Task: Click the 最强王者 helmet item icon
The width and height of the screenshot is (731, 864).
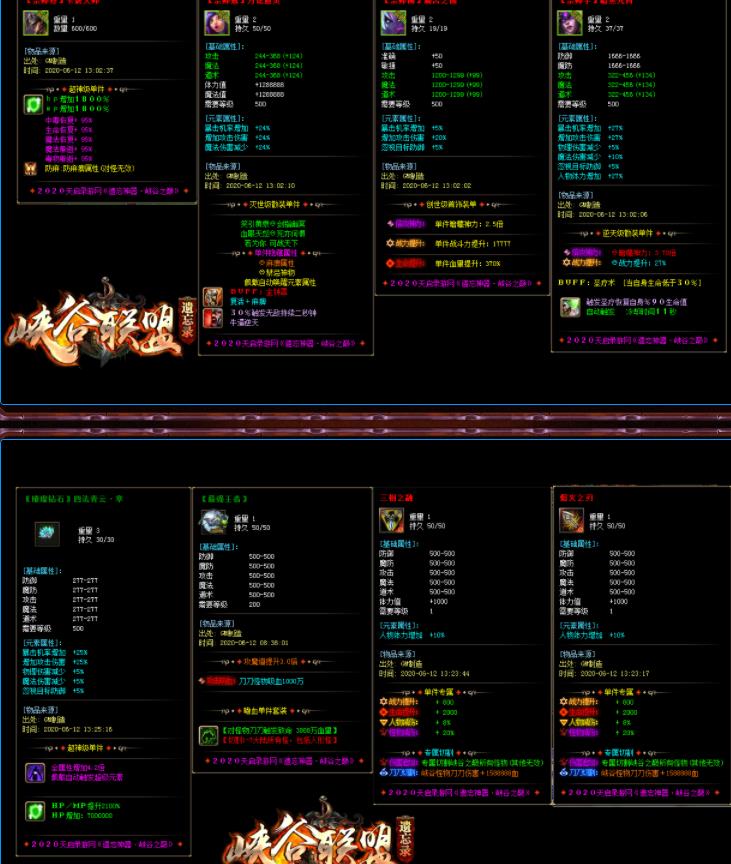Action: click(214, 522)
